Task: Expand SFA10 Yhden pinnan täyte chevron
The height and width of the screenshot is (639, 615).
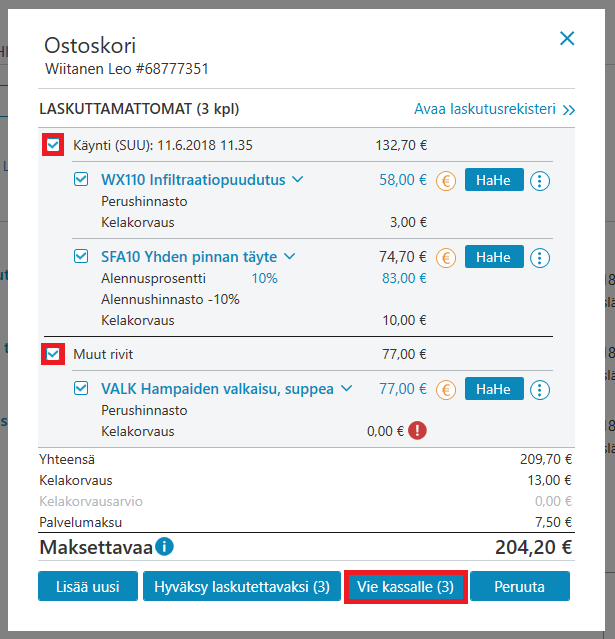Action: [290, 256]
